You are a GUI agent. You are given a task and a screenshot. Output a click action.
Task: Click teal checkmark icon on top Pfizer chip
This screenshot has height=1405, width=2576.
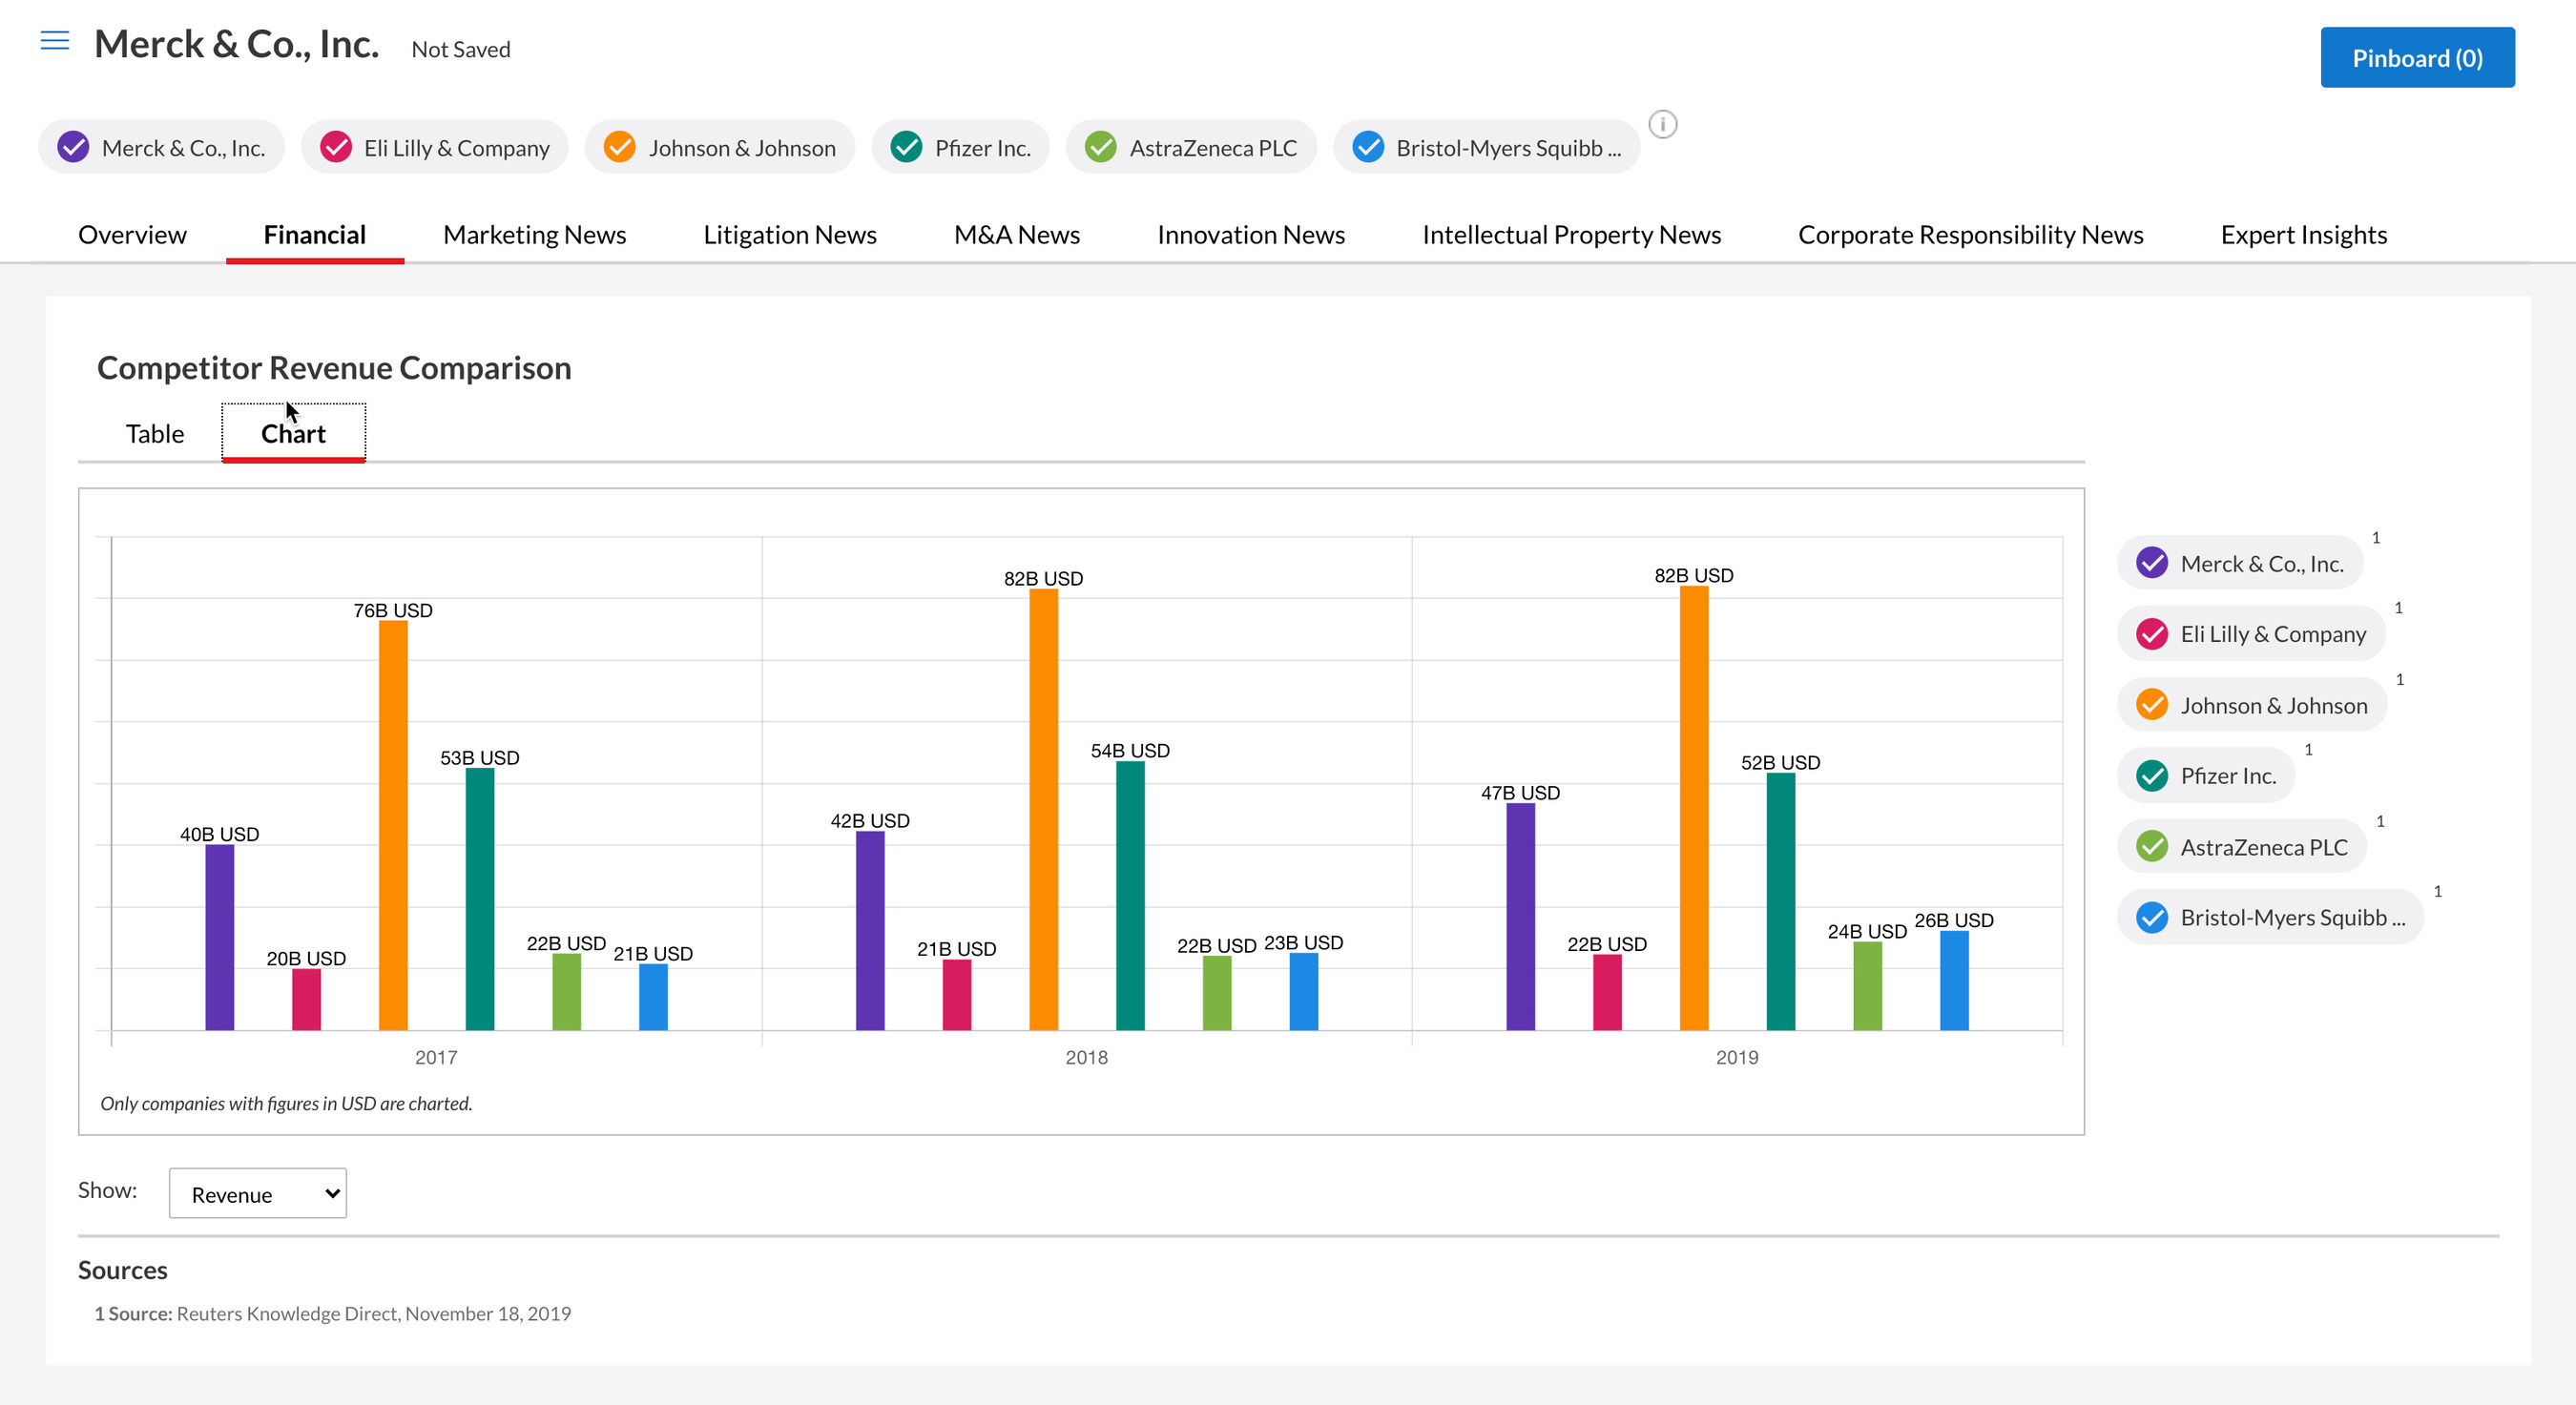point(906,148)
